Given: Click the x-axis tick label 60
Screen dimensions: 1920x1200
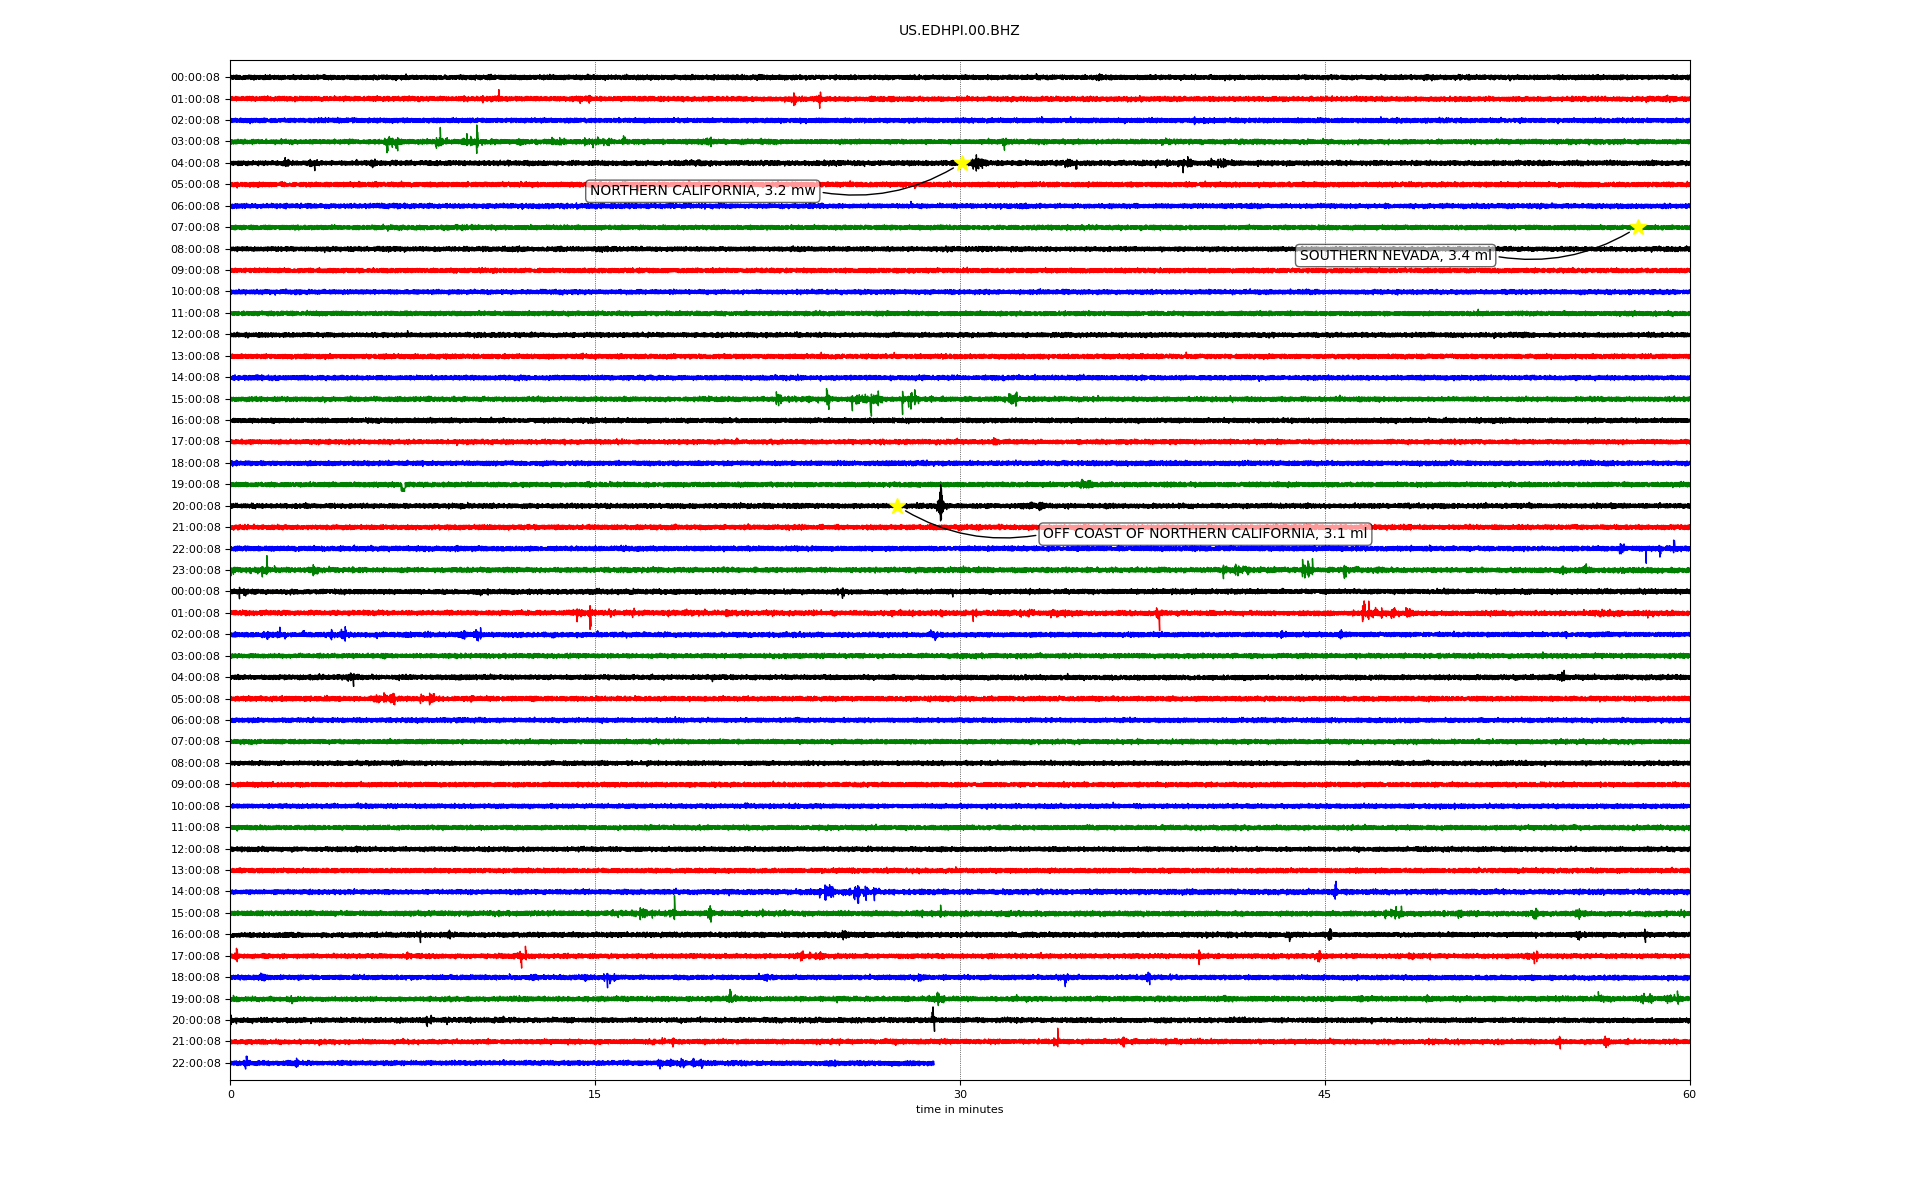Looking at the screenshot, I should click(x=1689, y=1094).
